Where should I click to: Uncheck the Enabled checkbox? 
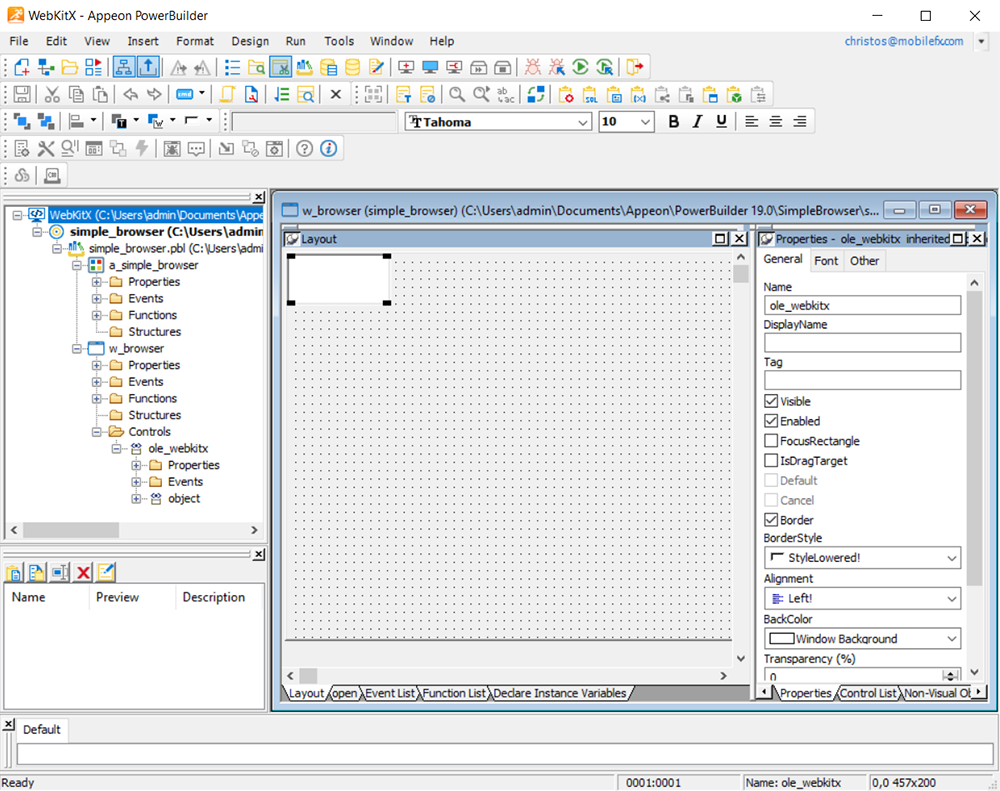coord(771,421)
